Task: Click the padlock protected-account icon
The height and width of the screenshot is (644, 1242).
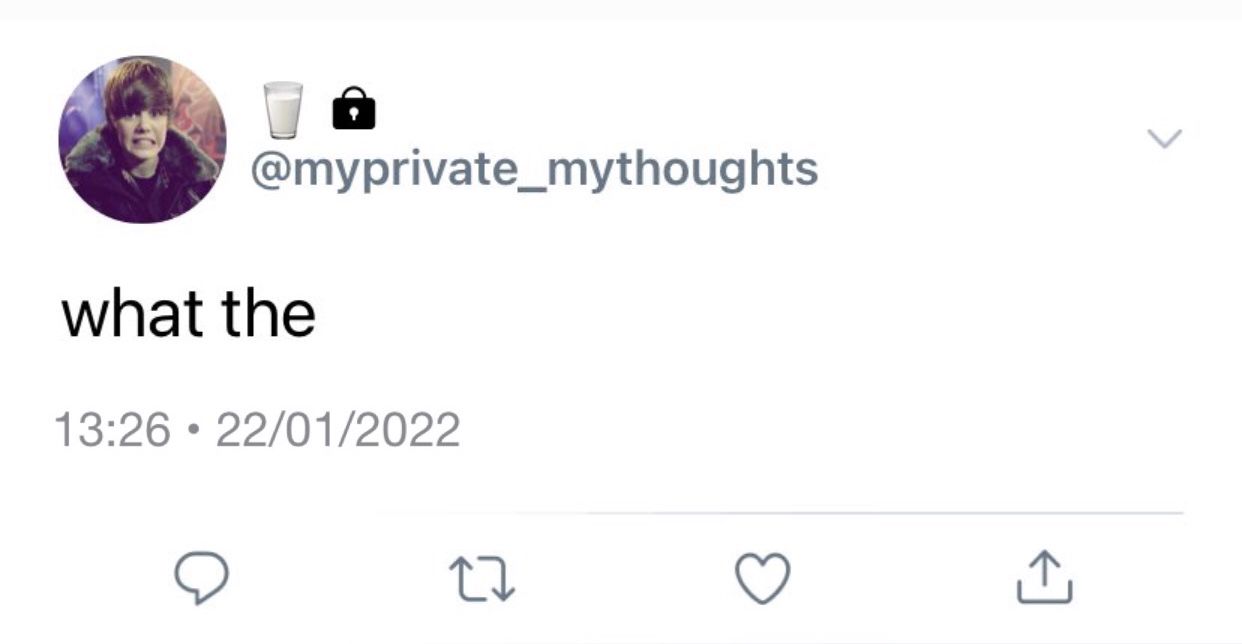Action: coord(353,108)
